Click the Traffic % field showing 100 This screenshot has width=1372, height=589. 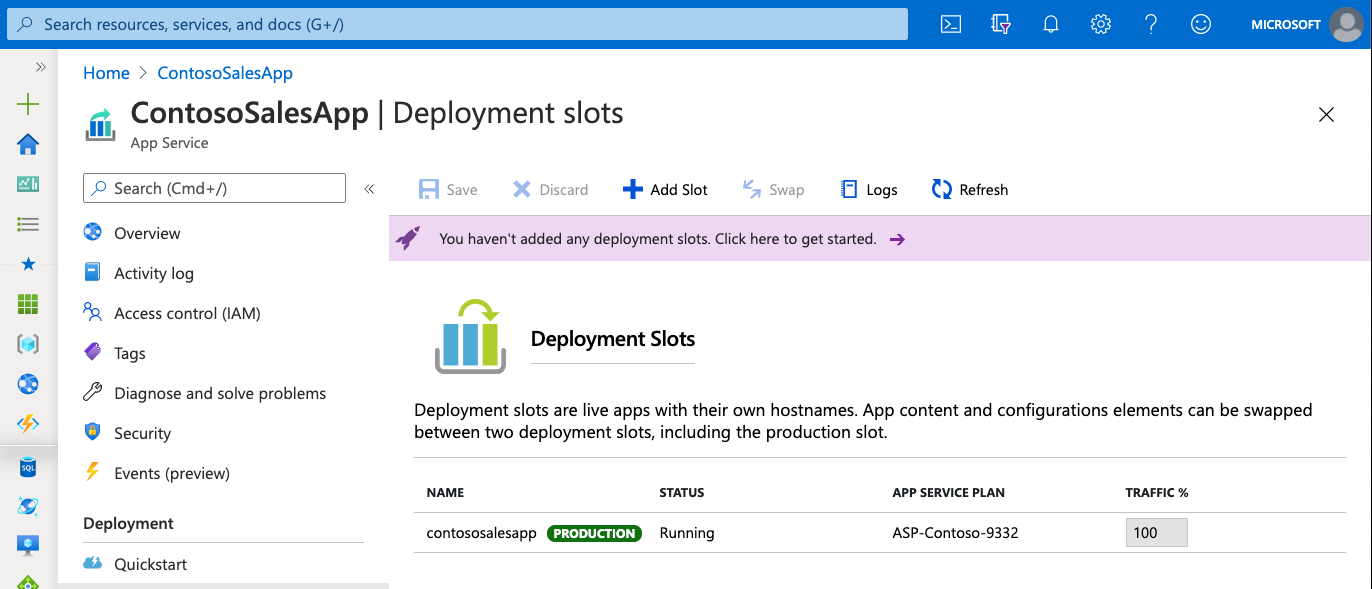pos(1157,533)
